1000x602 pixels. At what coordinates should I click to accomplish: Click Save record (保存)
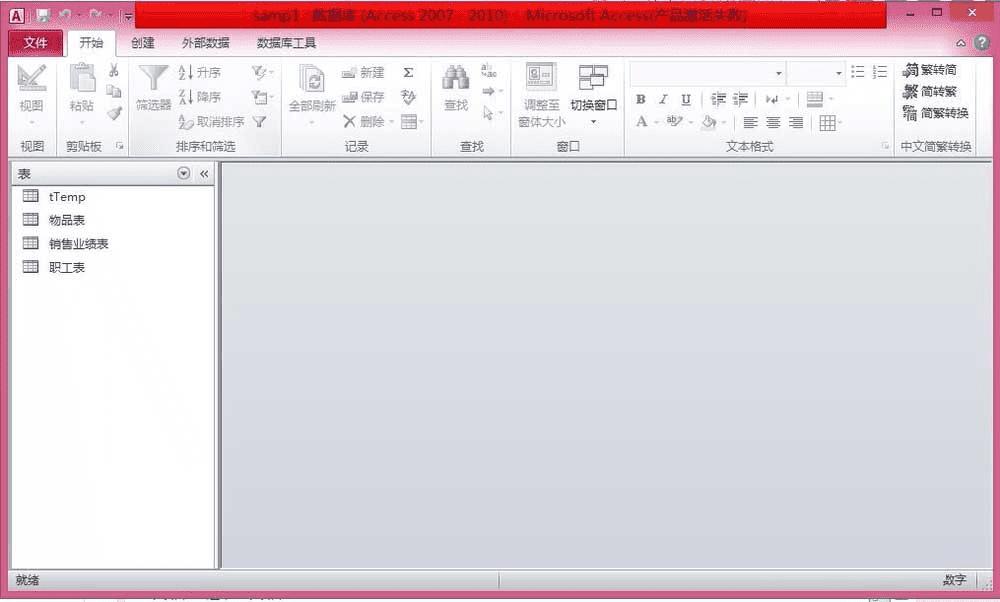(x=363, y=97)
